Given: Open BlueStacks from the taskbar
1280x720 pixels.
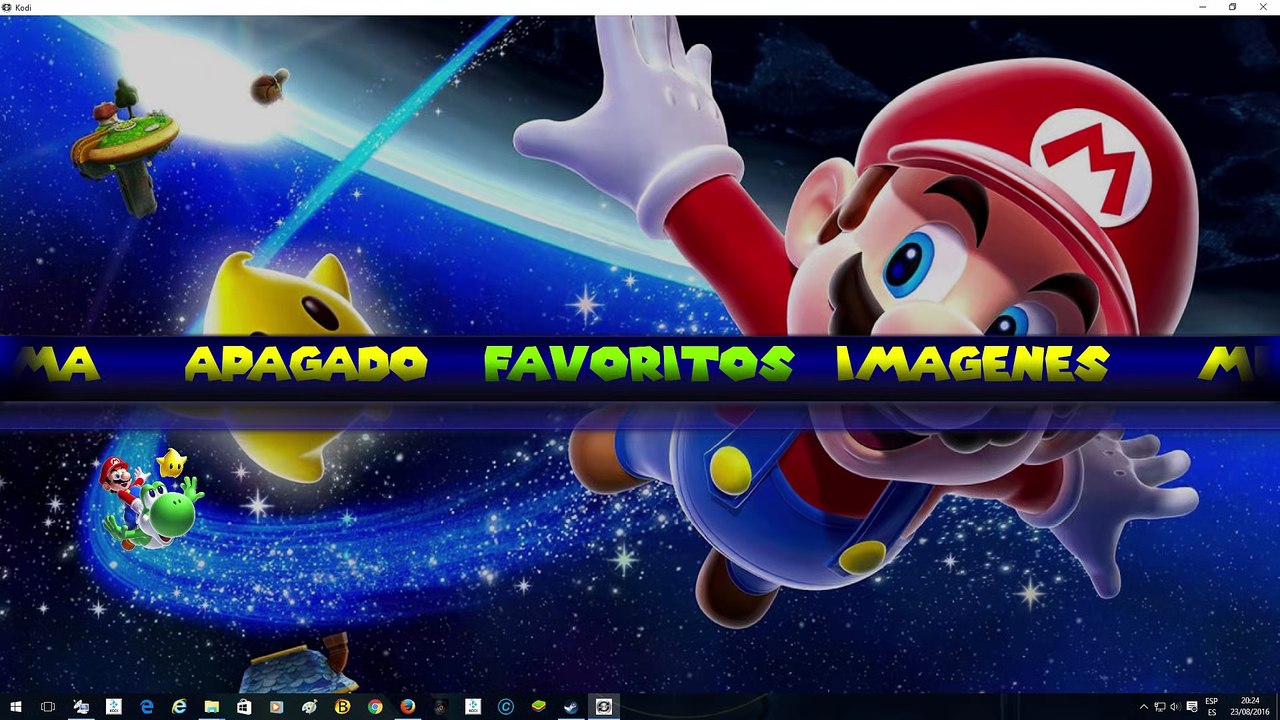Looking at the screenshot, I should 538,707.
